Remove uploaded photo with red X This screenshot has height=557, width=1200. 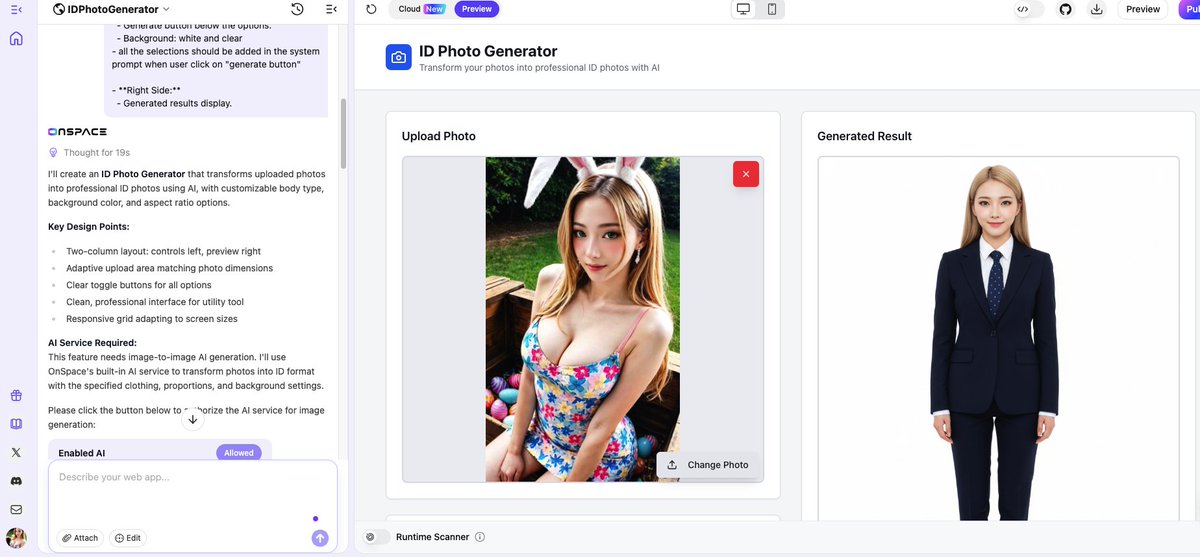click(746, 174)
